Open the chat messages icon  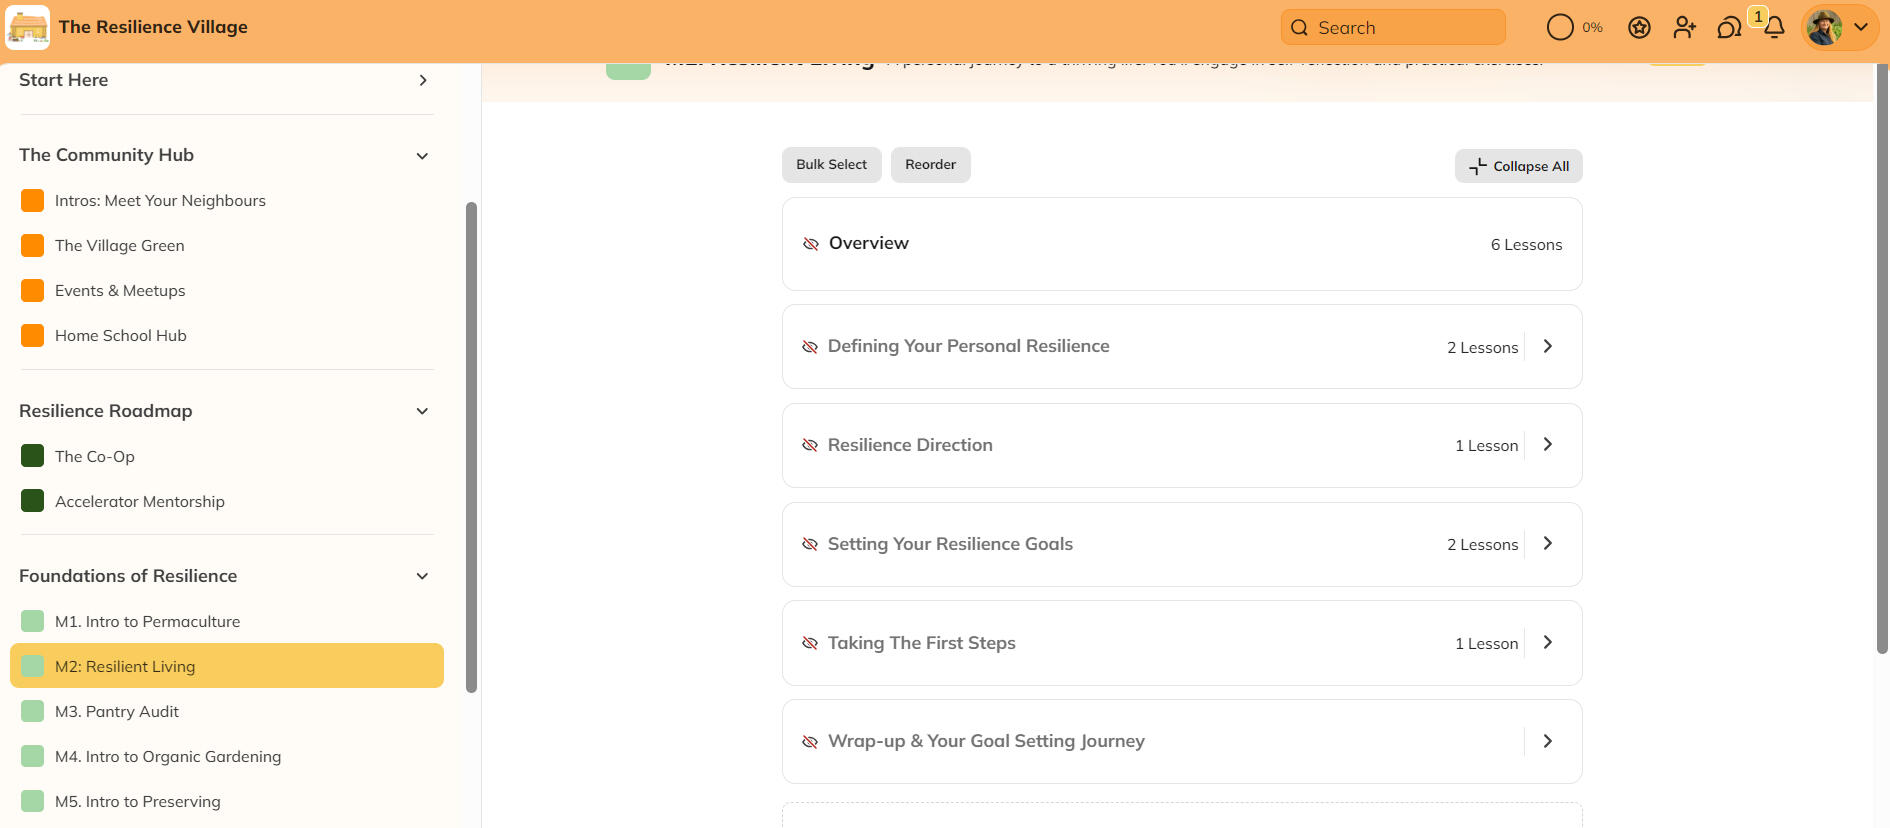1729,28
